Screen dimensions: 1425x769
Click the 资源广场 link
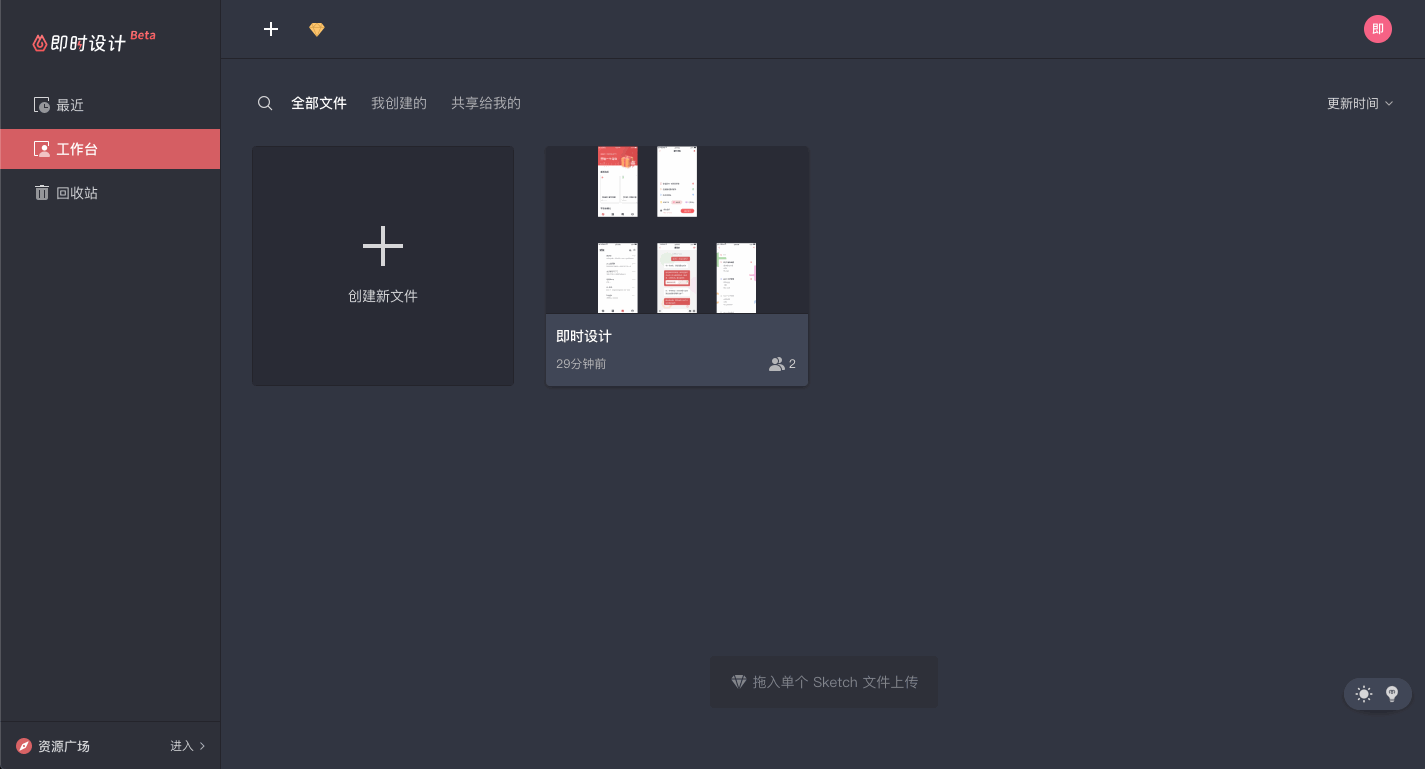64,746
